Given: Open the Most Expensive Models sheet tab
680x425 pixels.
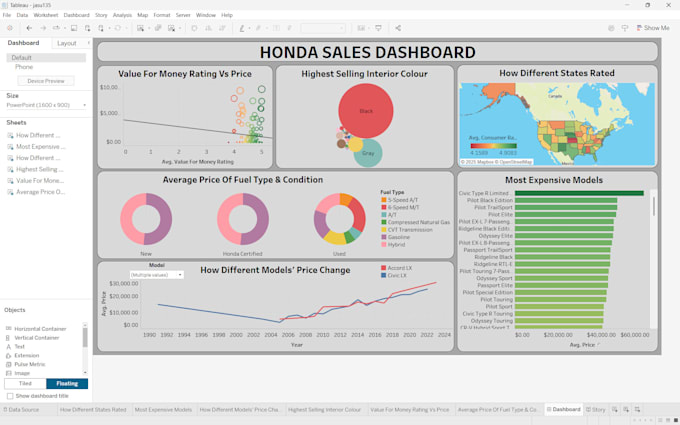Looking at the screenshot, I should point(163,409).
